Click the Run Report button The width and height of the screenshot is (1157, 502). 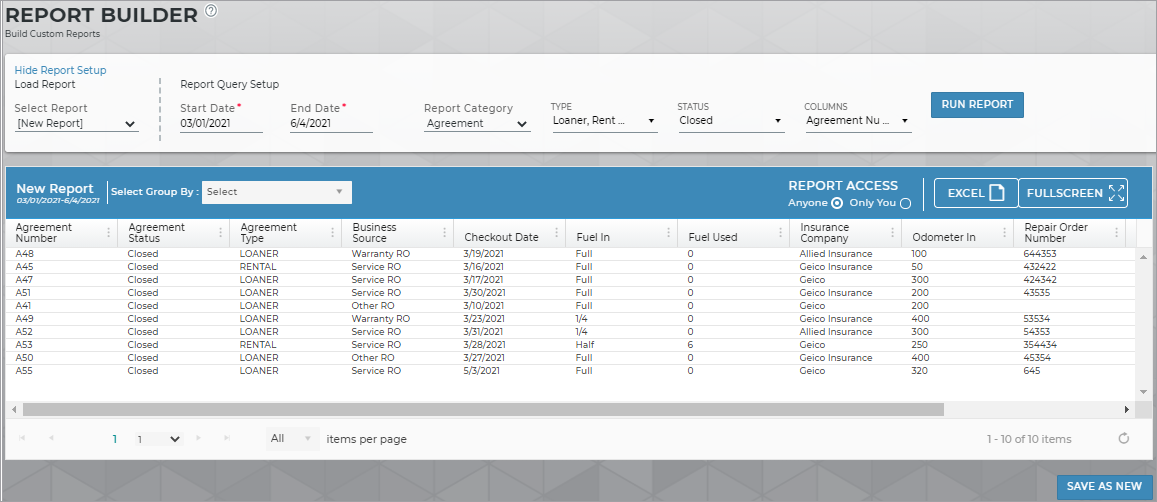coord(977,105)
